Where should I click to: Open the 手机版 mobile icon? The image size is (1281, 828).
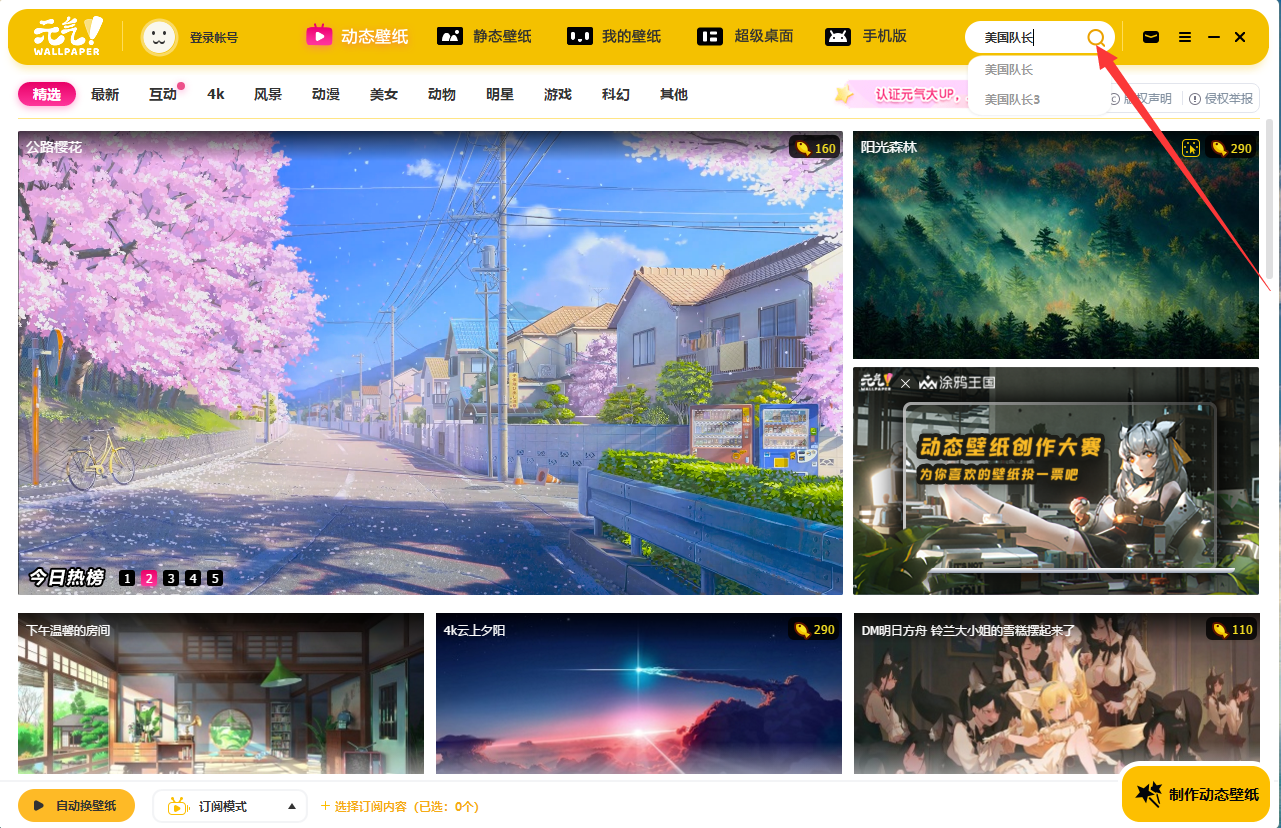pyautogui.click(x=835, y=36)
